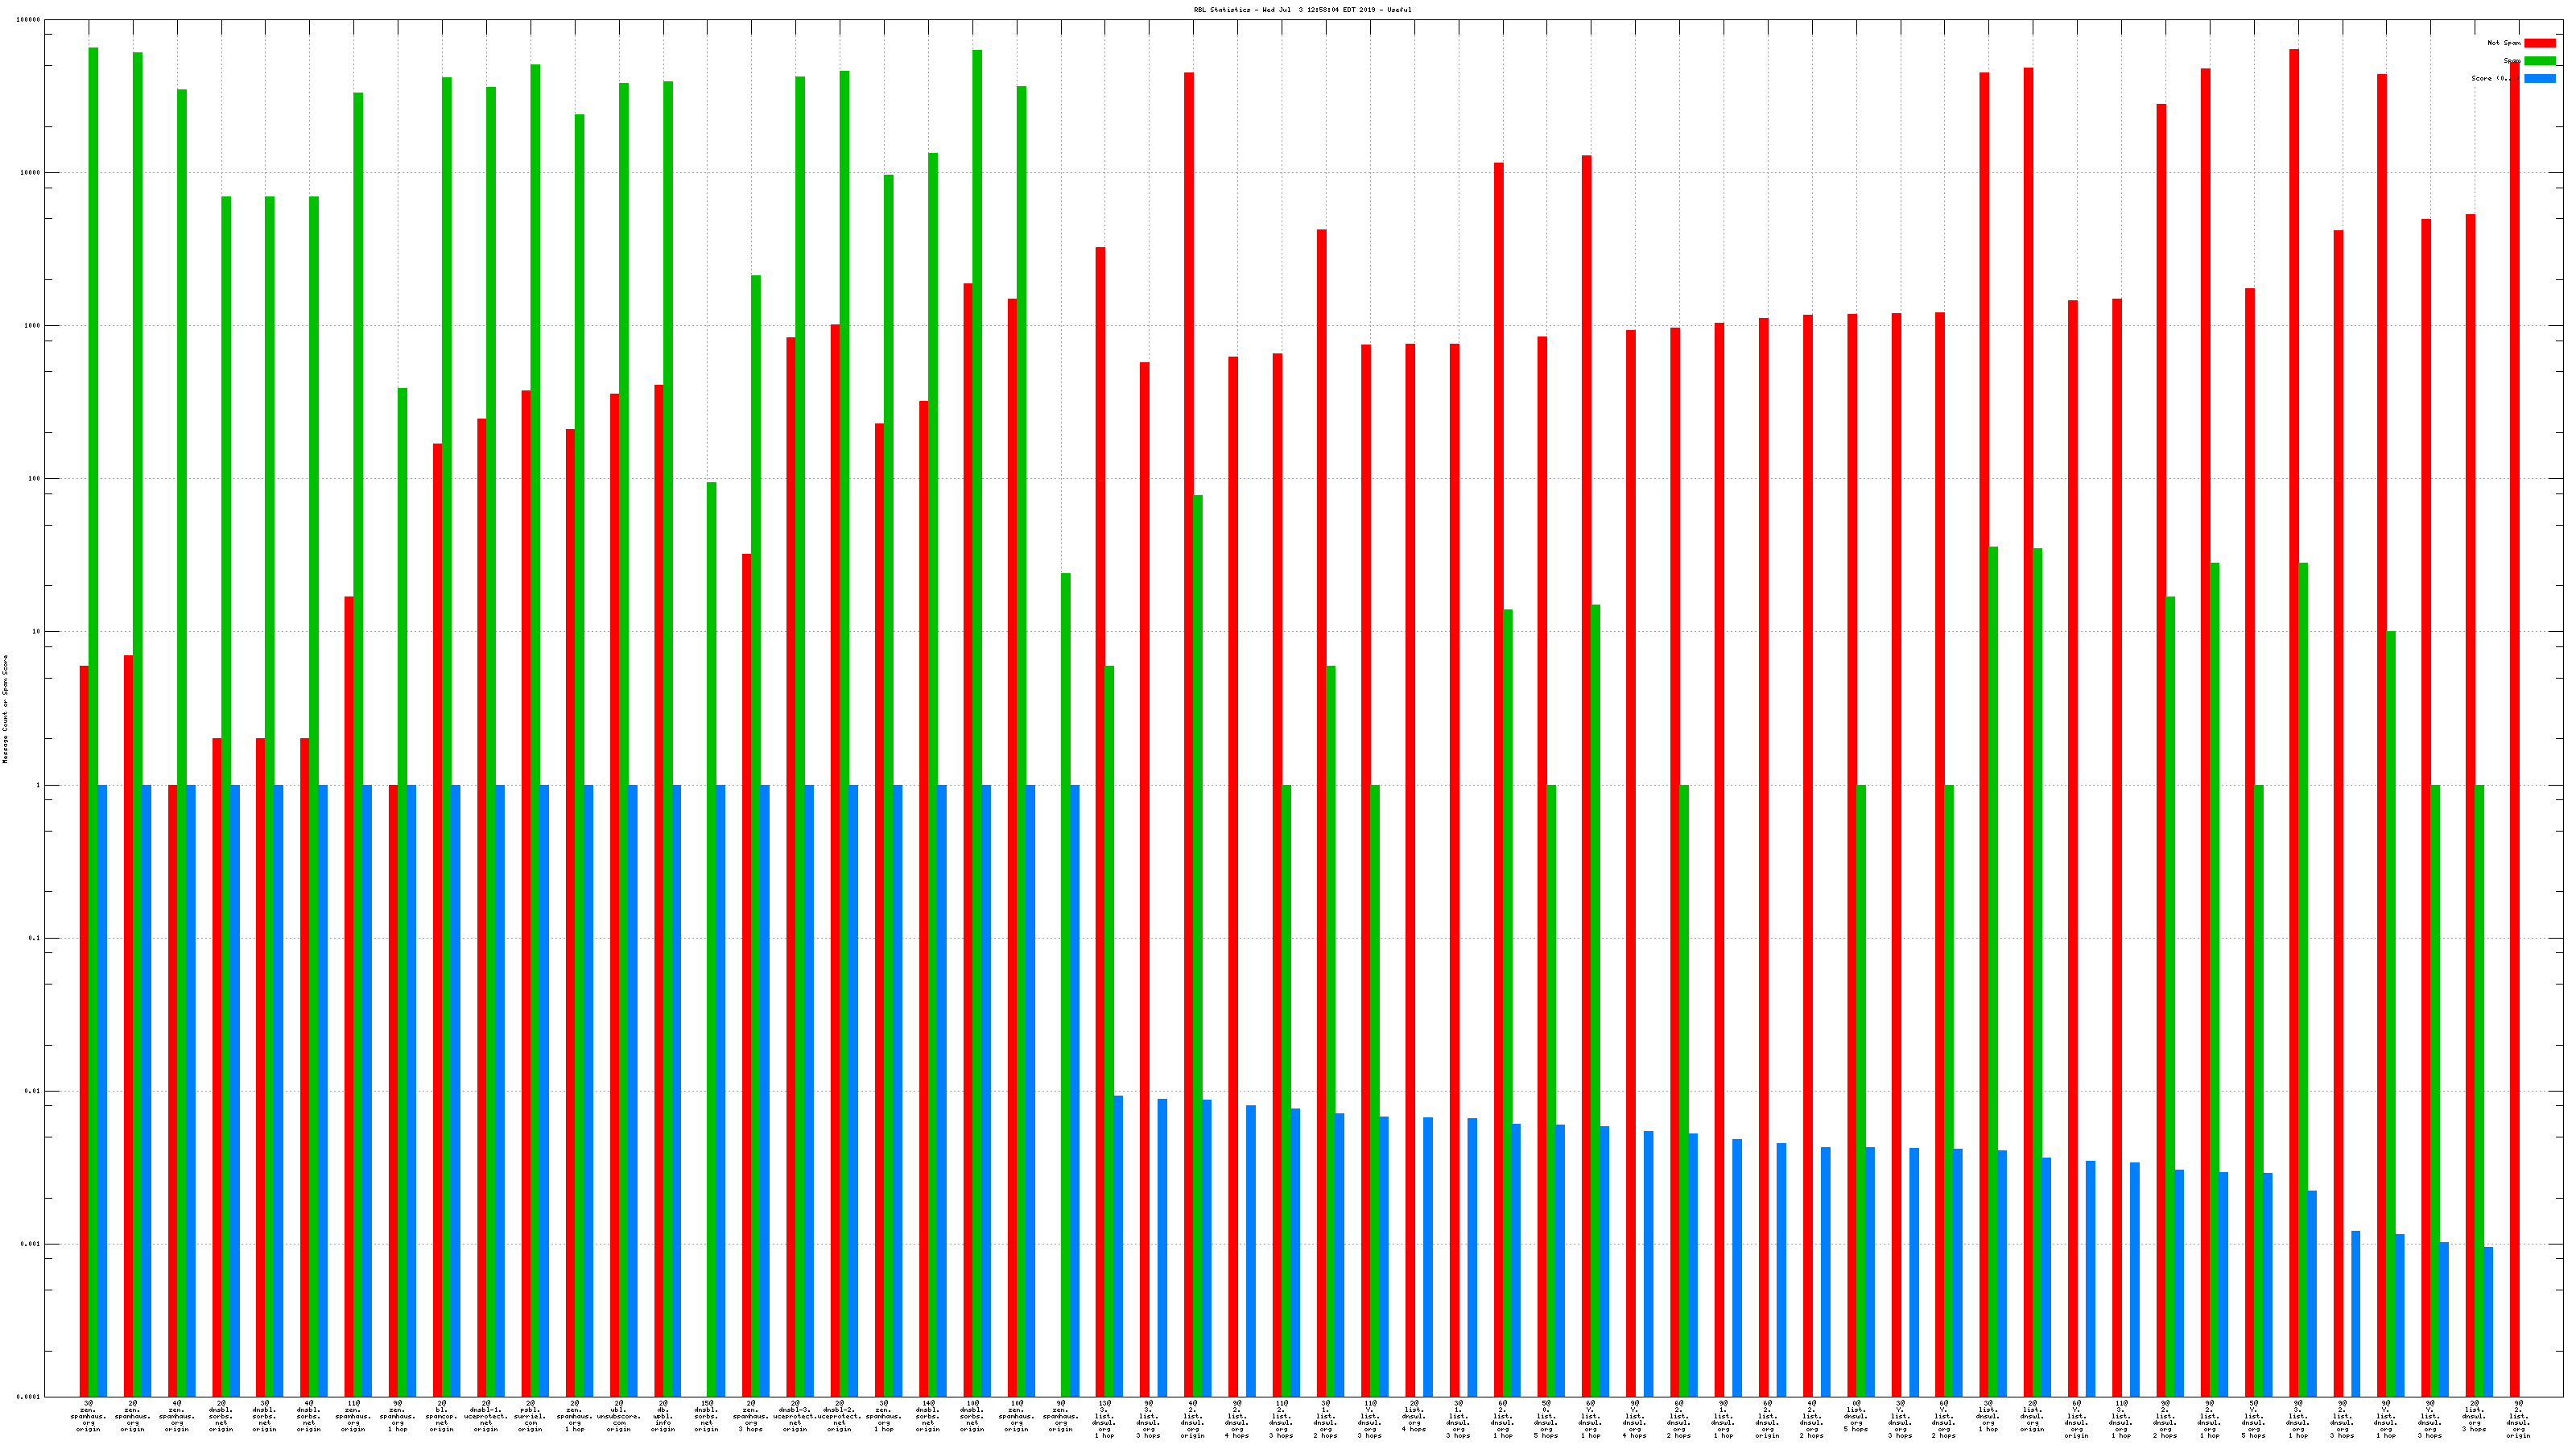Click the 15@ dnsbl.sorbs.net origin x-axis label

coord(707,1416)
